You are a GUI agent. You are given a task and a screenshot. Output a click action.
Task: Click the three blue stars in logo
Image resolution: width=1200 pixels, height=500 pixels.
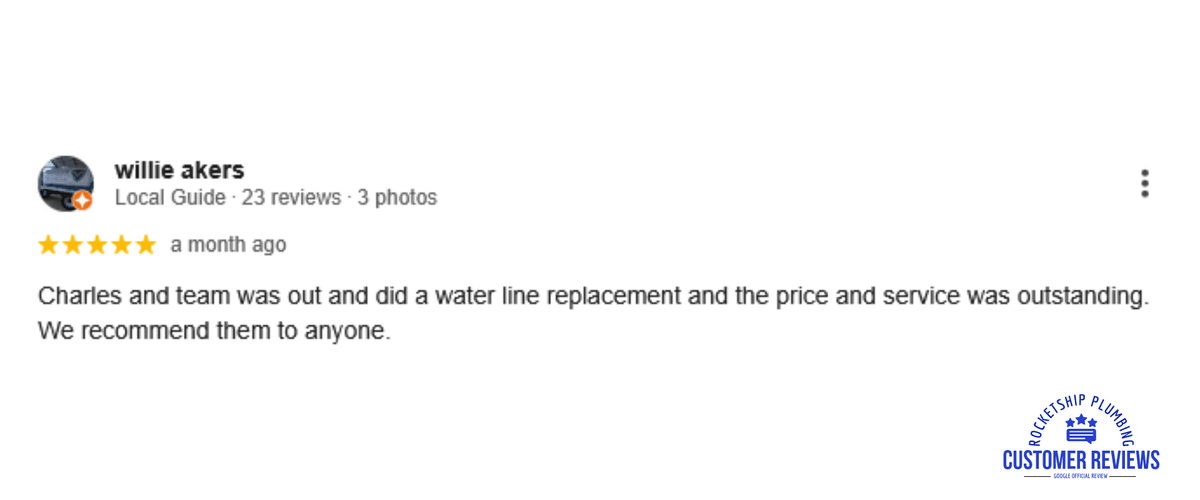[1081, 422]
